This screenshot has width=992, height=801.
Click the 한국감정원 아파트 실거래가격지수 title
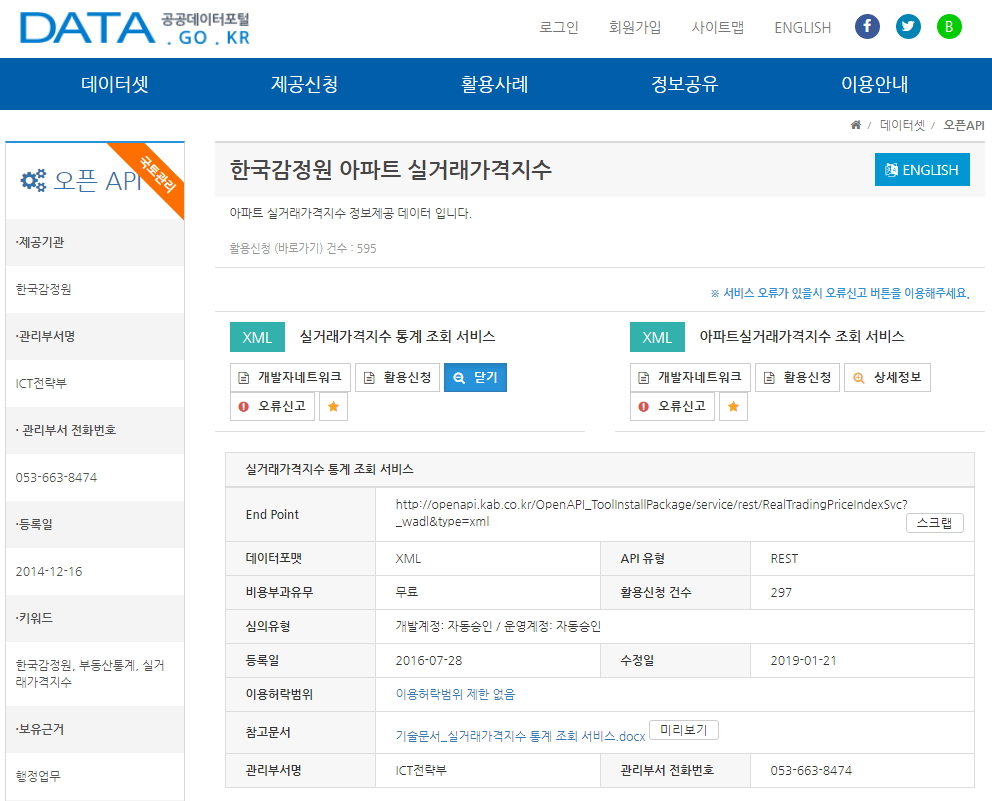tap(390, 169)
